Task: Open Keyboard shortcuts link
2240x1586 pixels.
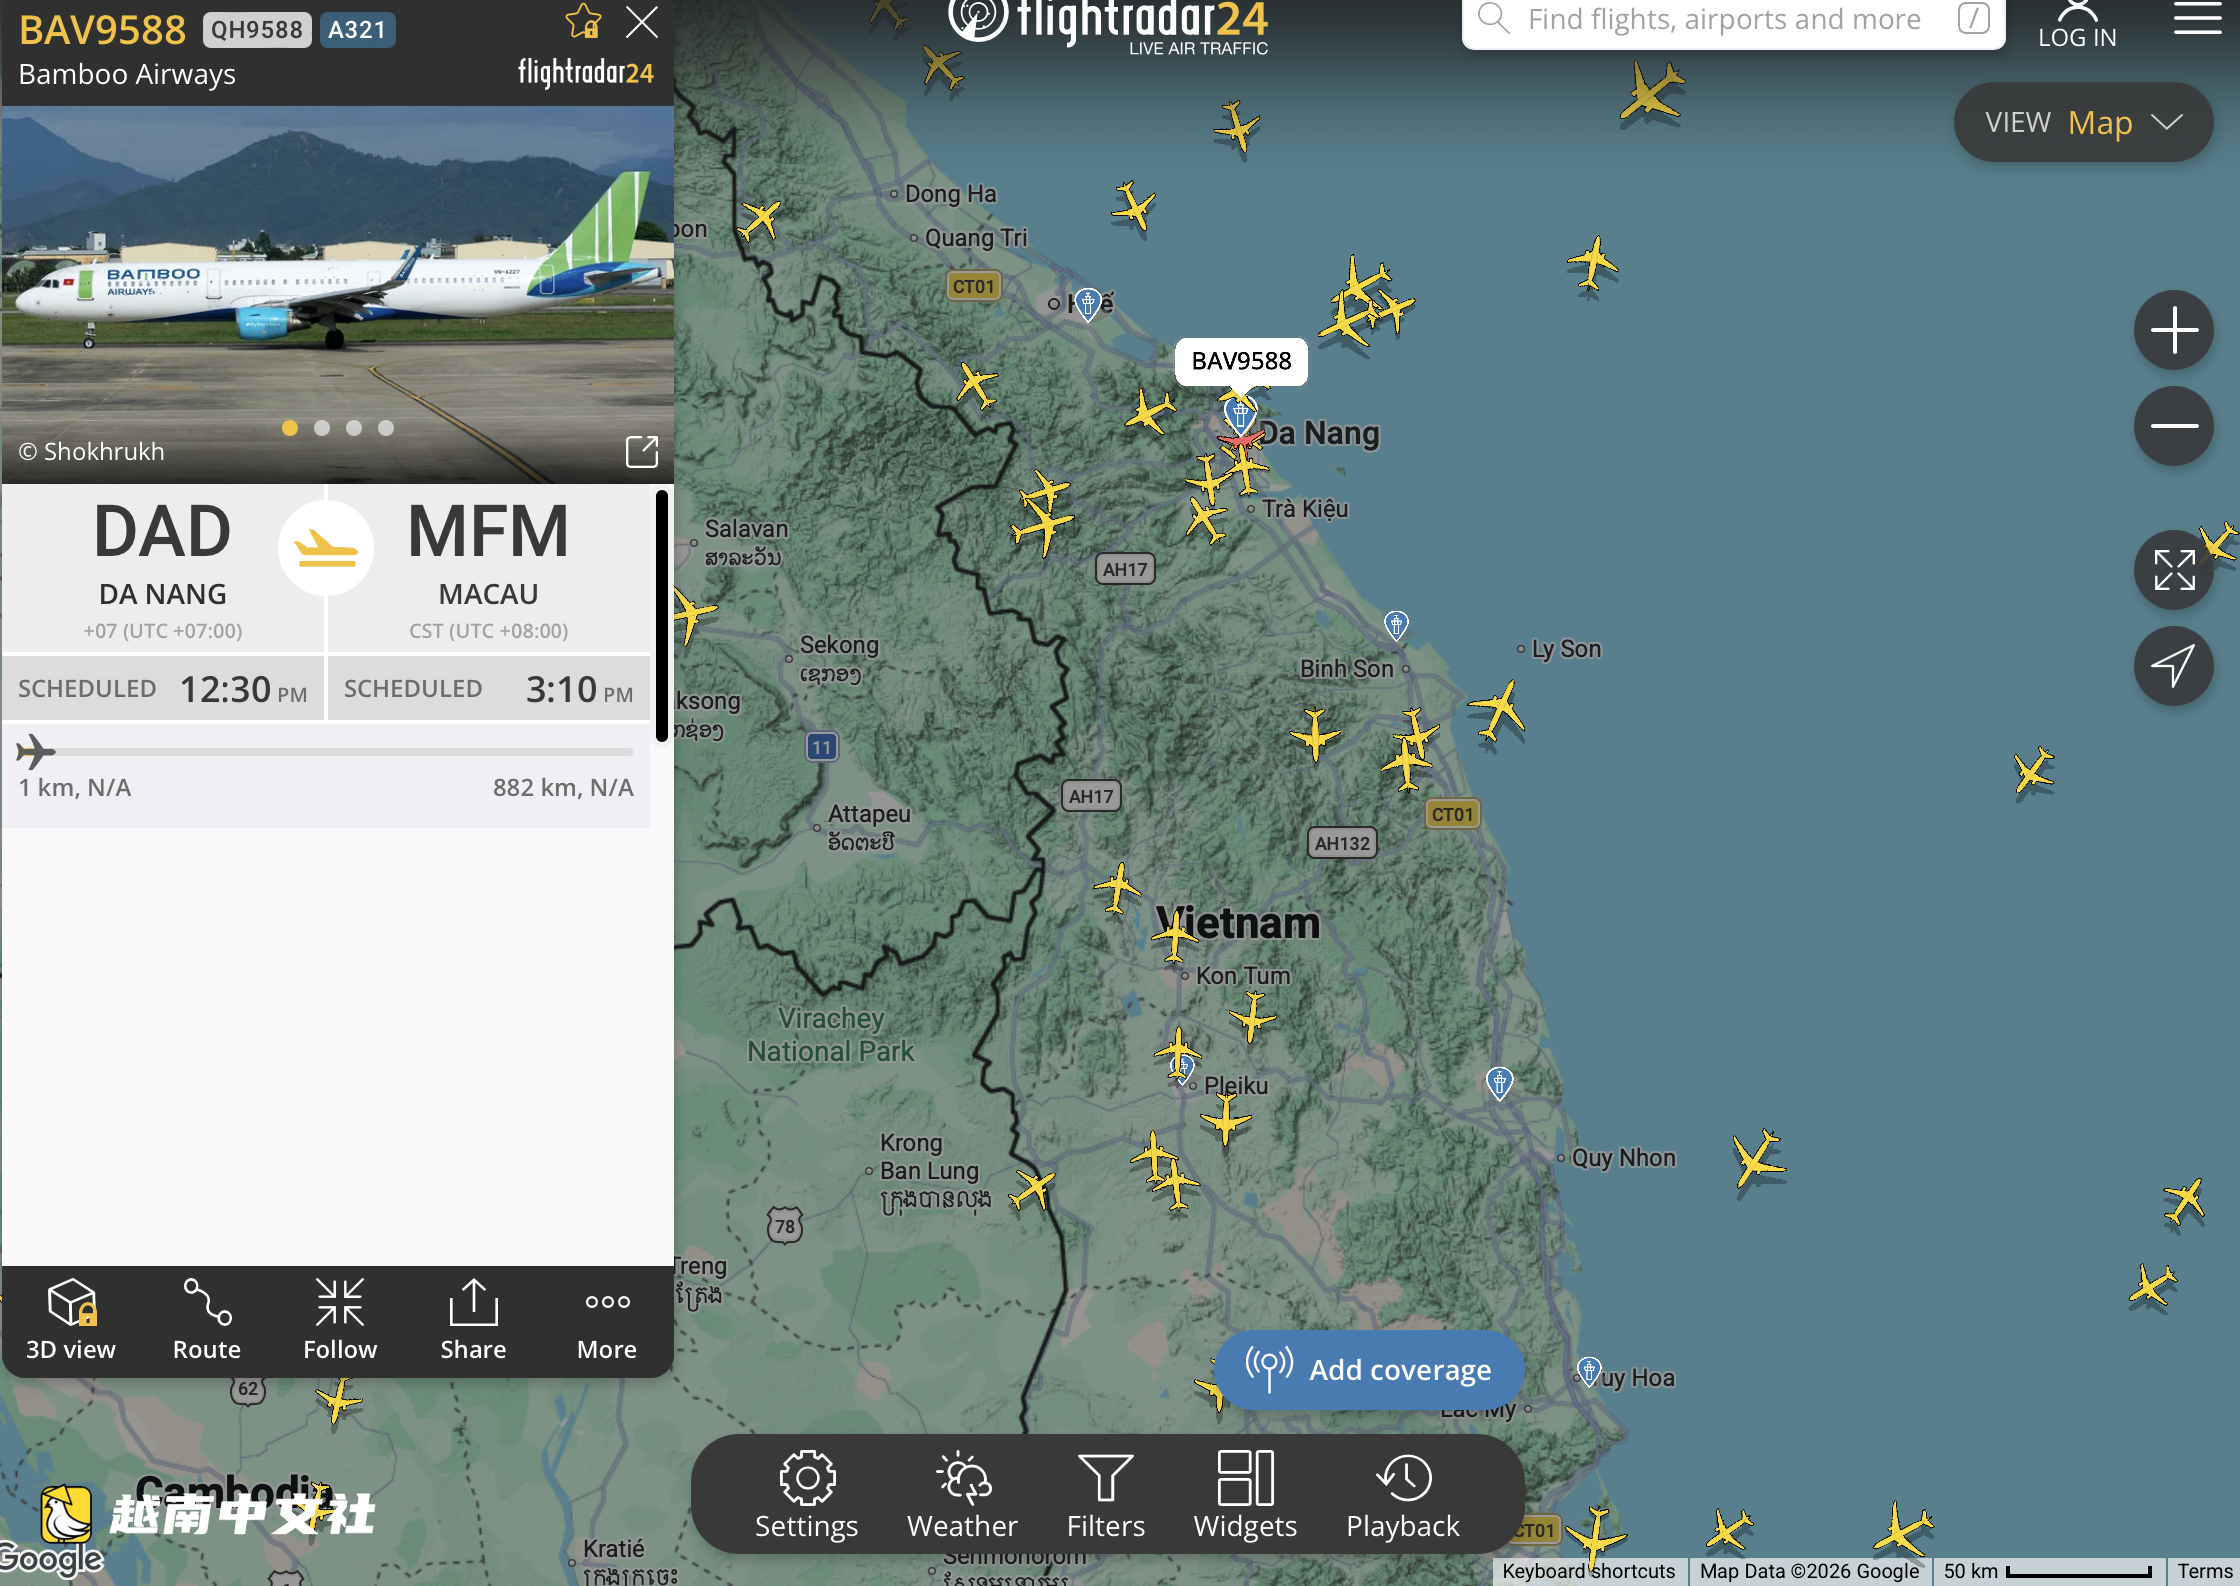Action: click(x=1588, y=1571)
